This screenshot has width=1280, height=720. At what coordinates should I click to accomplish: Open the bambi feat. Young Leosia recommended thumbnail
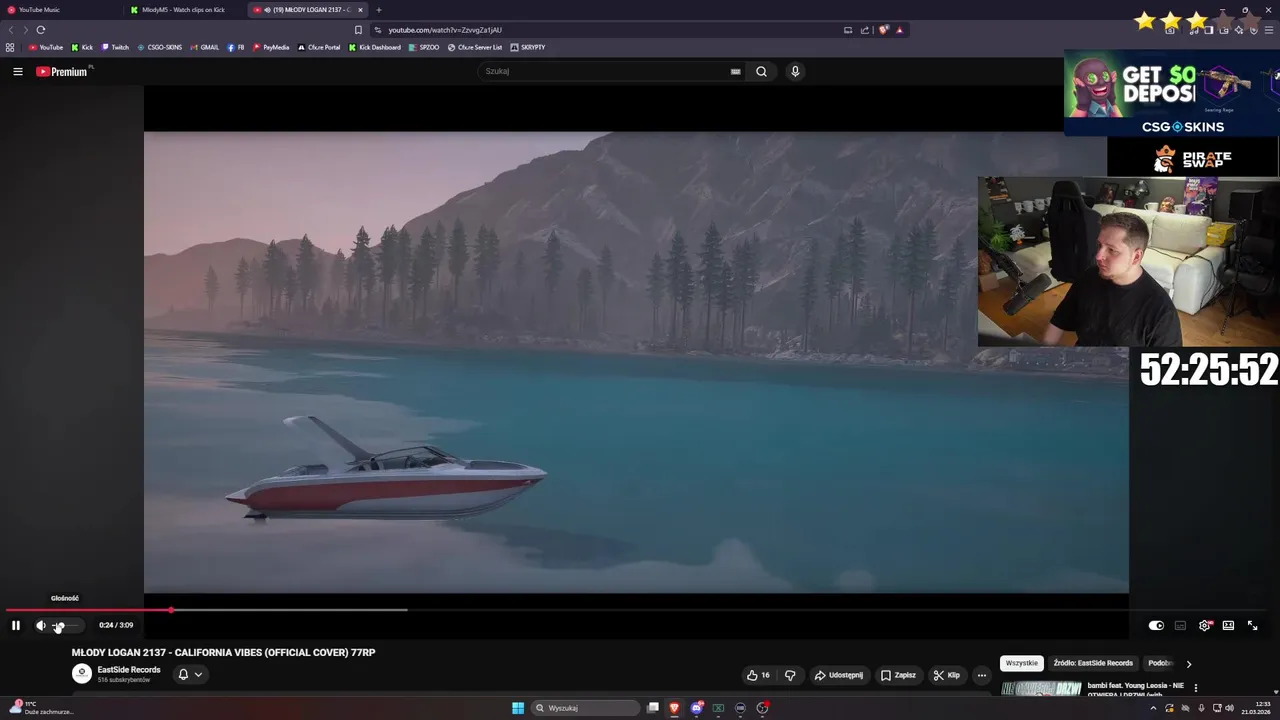tap(1041, 689)
